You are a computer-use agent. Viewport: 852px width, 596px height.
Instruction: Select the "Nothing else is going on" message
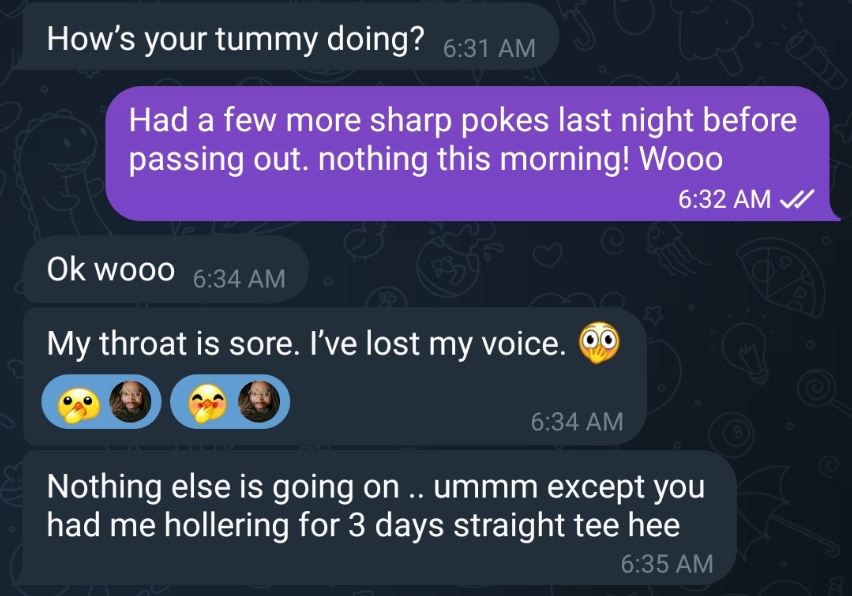(376, 505)
